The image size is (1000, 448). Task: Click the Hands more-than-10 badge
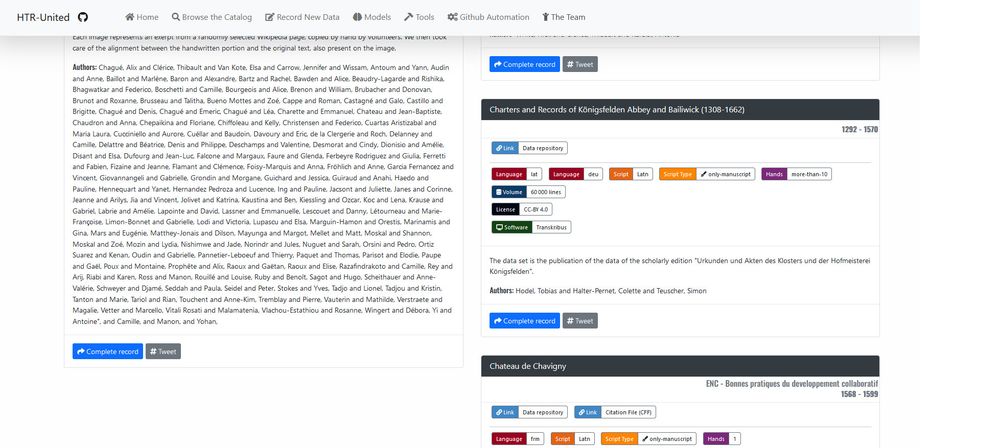click(x=797, y=174)
